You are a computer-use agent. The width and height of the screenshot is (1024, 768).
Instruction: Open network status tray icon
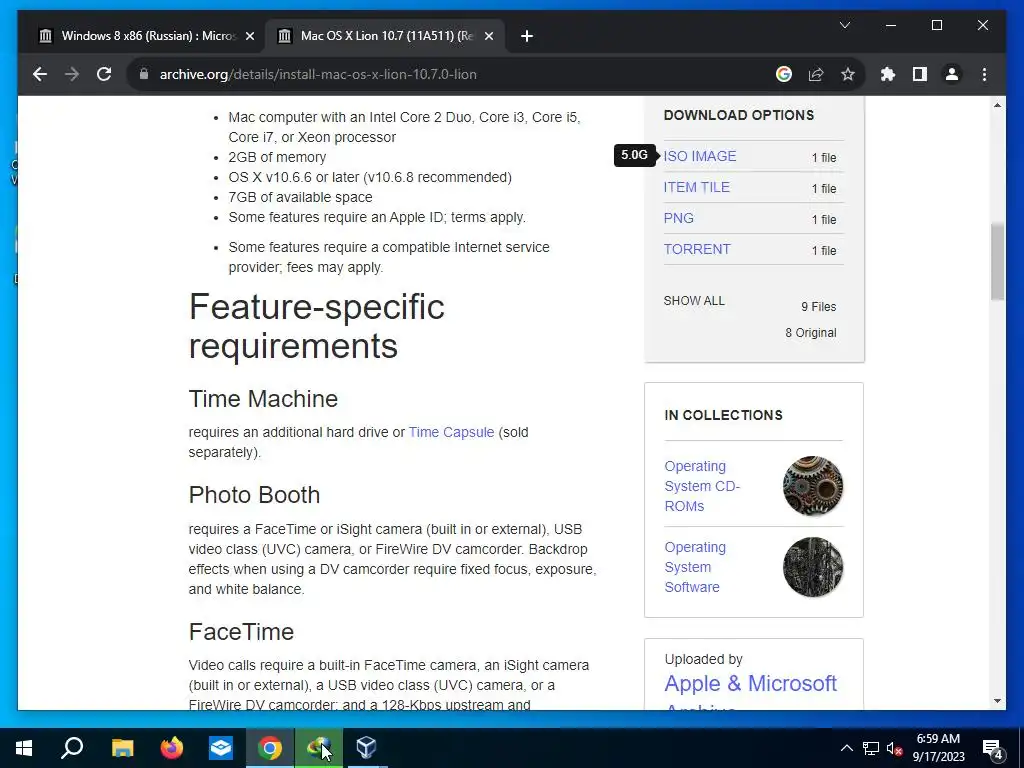pos(871,748)
